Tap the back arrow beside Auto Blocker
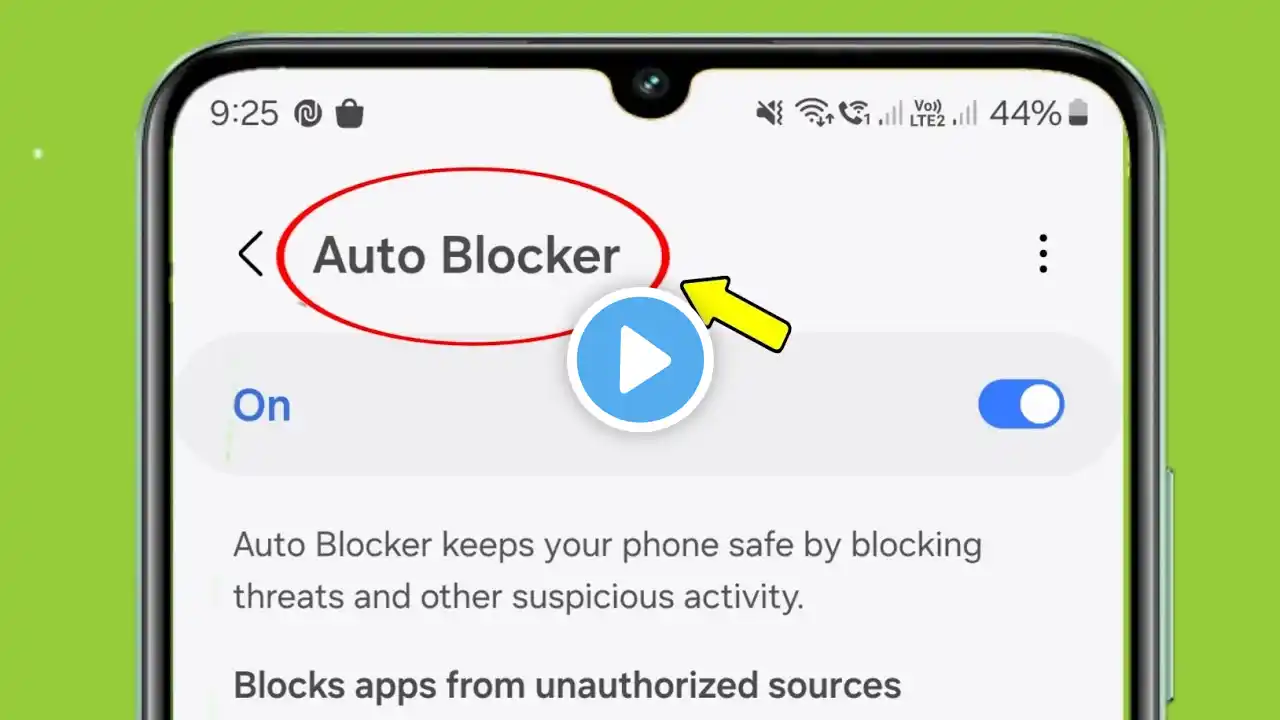This screenshot has height=720, width=1280. pyautogui.click(x=250, y=254)
